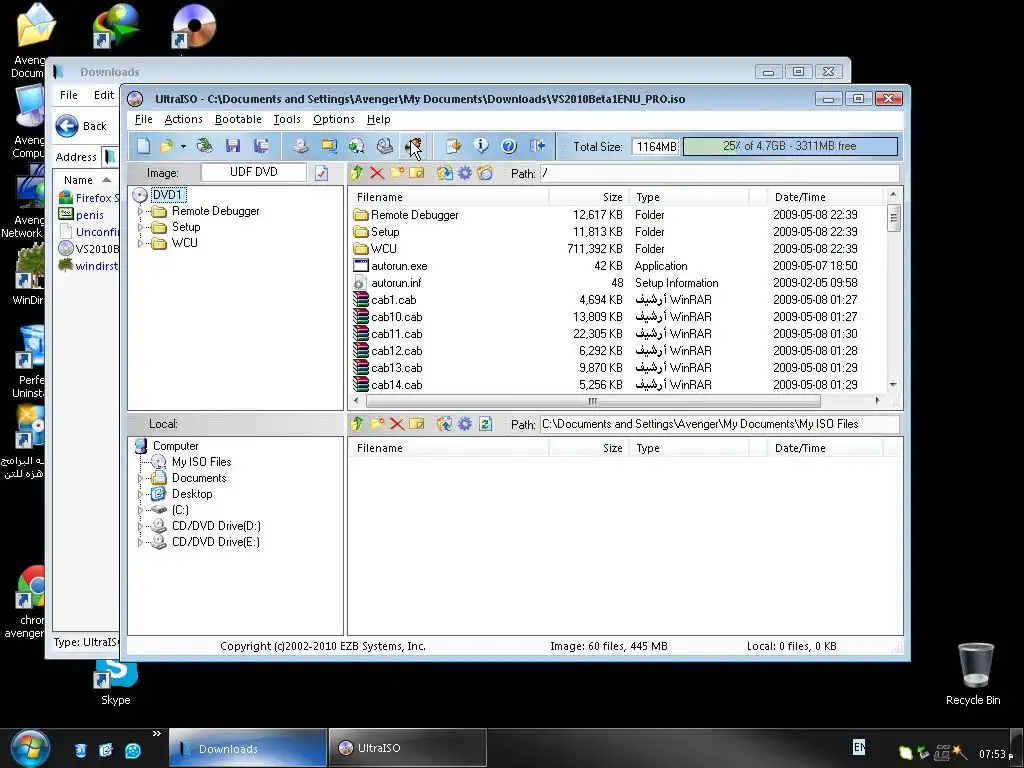Image resolution: width=1024 pixels, height=768 pixels.
Task: Click the green Refresh icon in Local toolbar
Action: [x=485, y=424]
